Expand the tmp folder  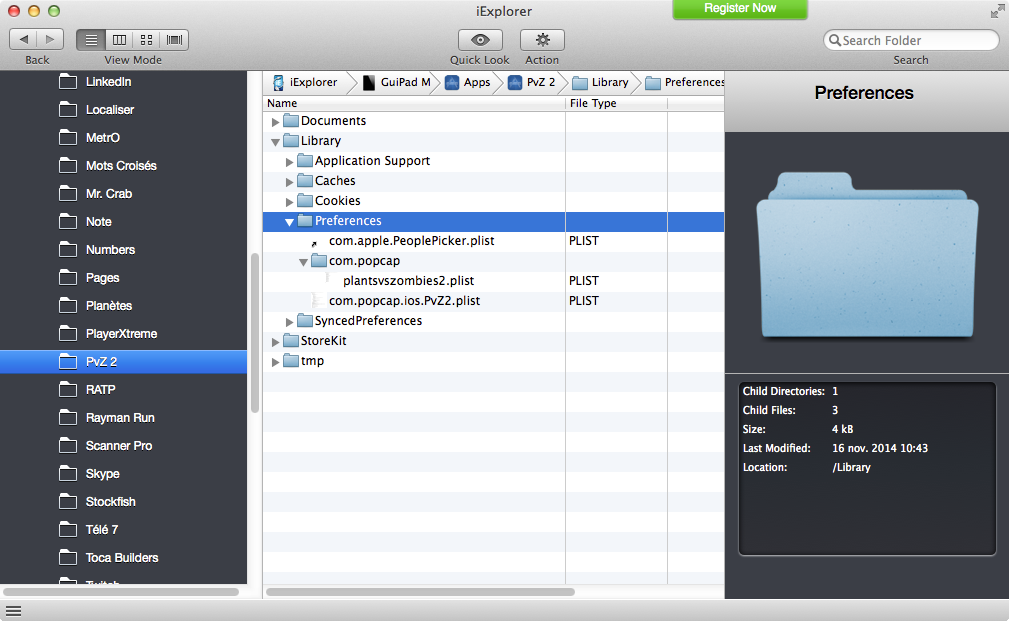(x=275, y=362)
